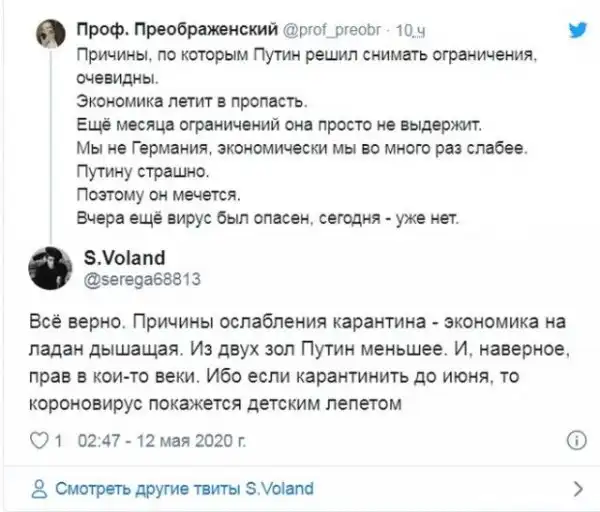Viewport: 600px width, 512px height.
Task: Open Проф. Преображенский's profile avatar
Action: click(45, 34)
